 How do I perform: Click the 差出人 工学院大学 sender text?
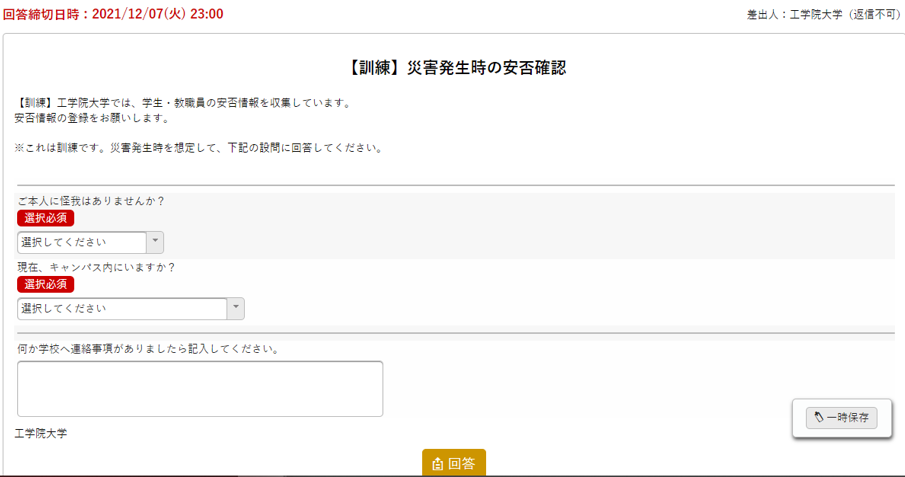[x=822, y=15]
